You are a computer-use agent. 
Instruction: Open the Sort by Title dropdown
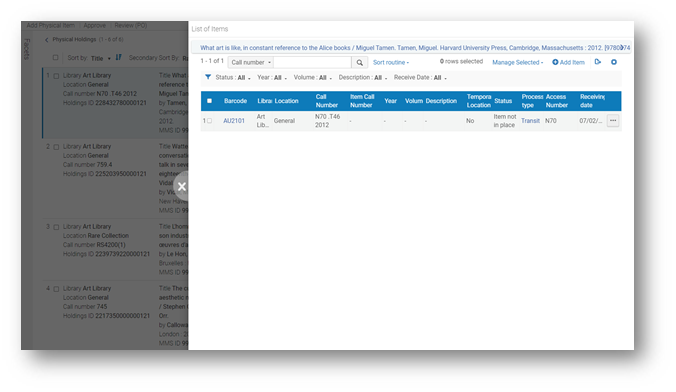coord(100,58)
